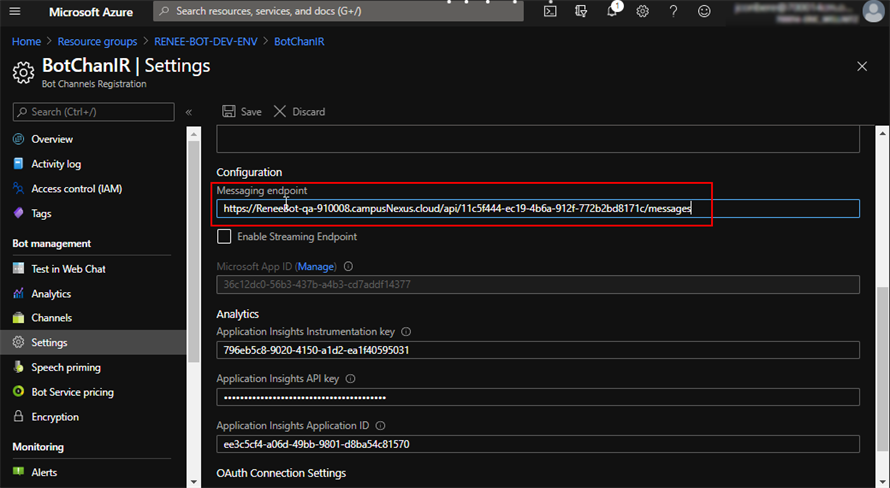Show info for Application Insights Instrumentation key

coord(406,331)
